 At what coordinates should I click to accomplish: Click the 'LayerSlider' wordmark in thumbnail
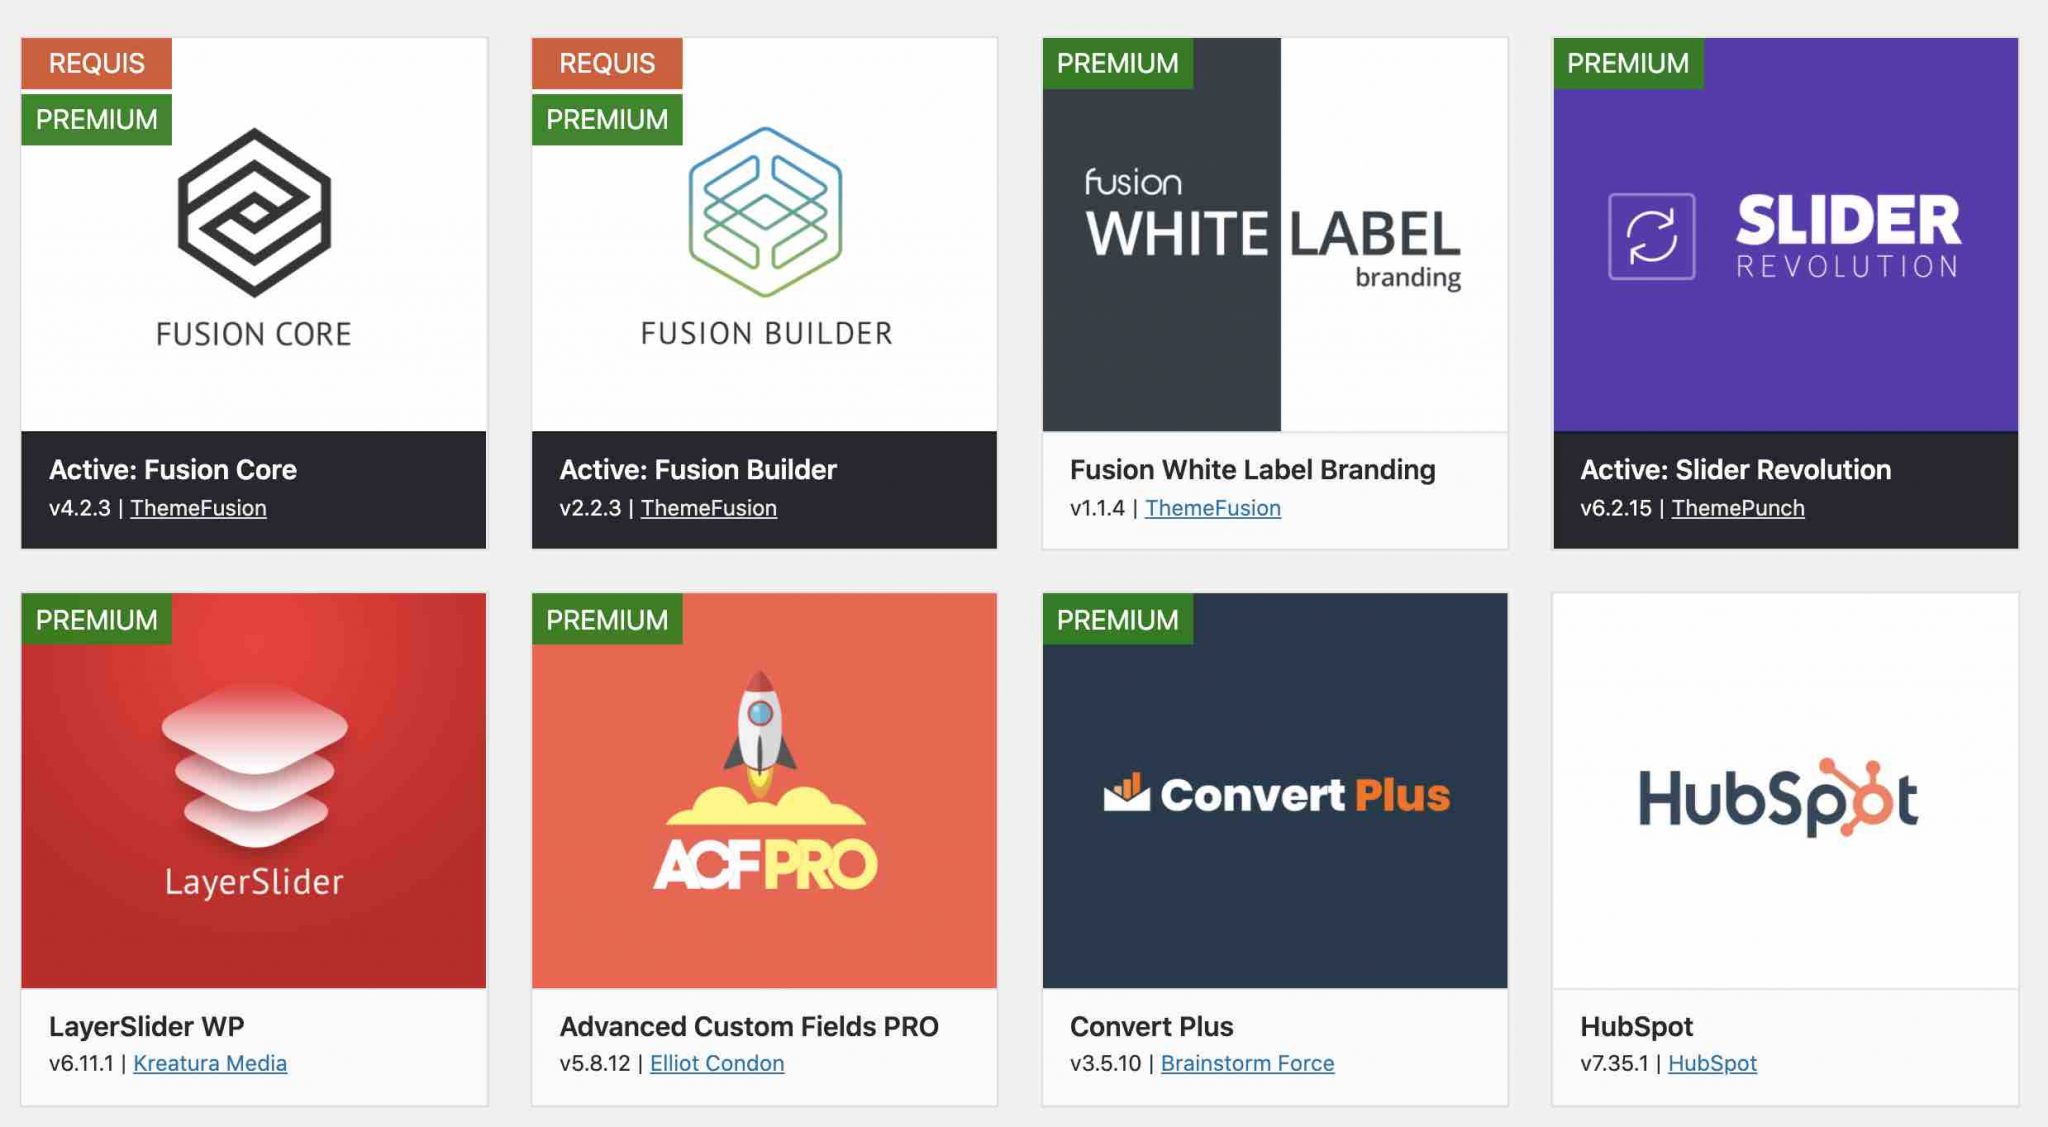(x=254, y=882)
